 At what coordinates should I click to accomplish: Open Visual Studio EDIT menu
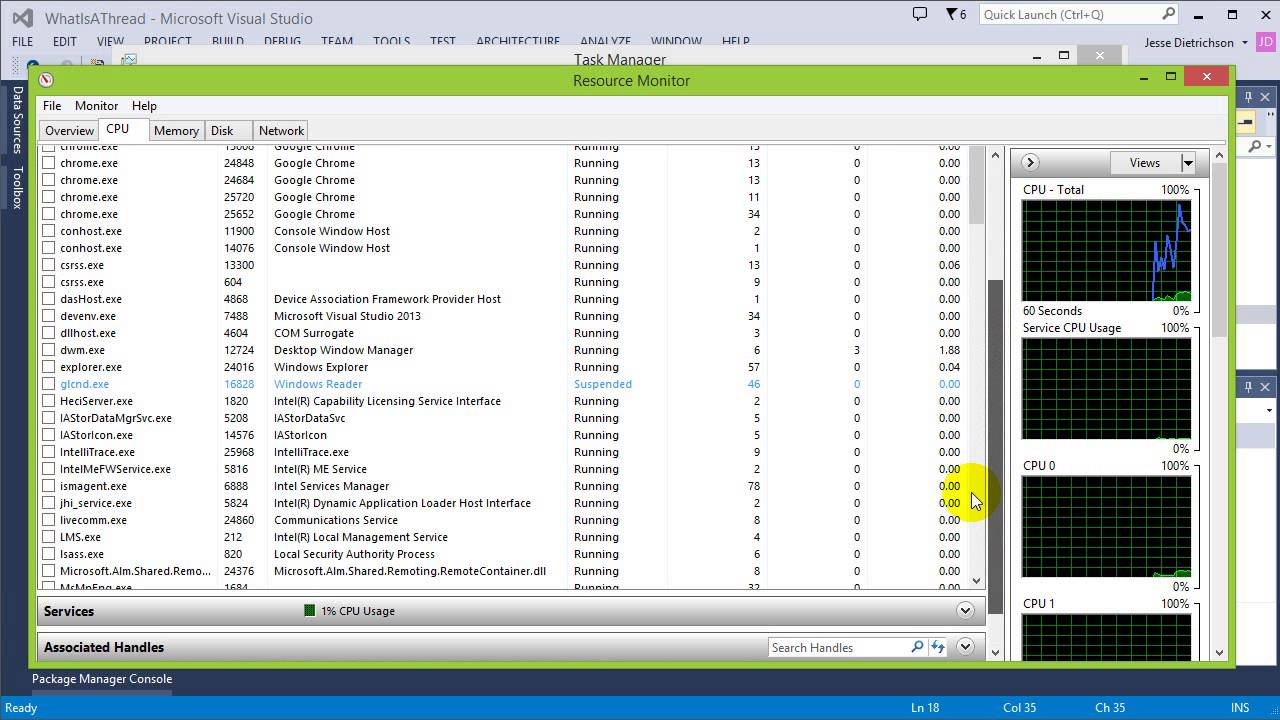click(x=65, y=41)
